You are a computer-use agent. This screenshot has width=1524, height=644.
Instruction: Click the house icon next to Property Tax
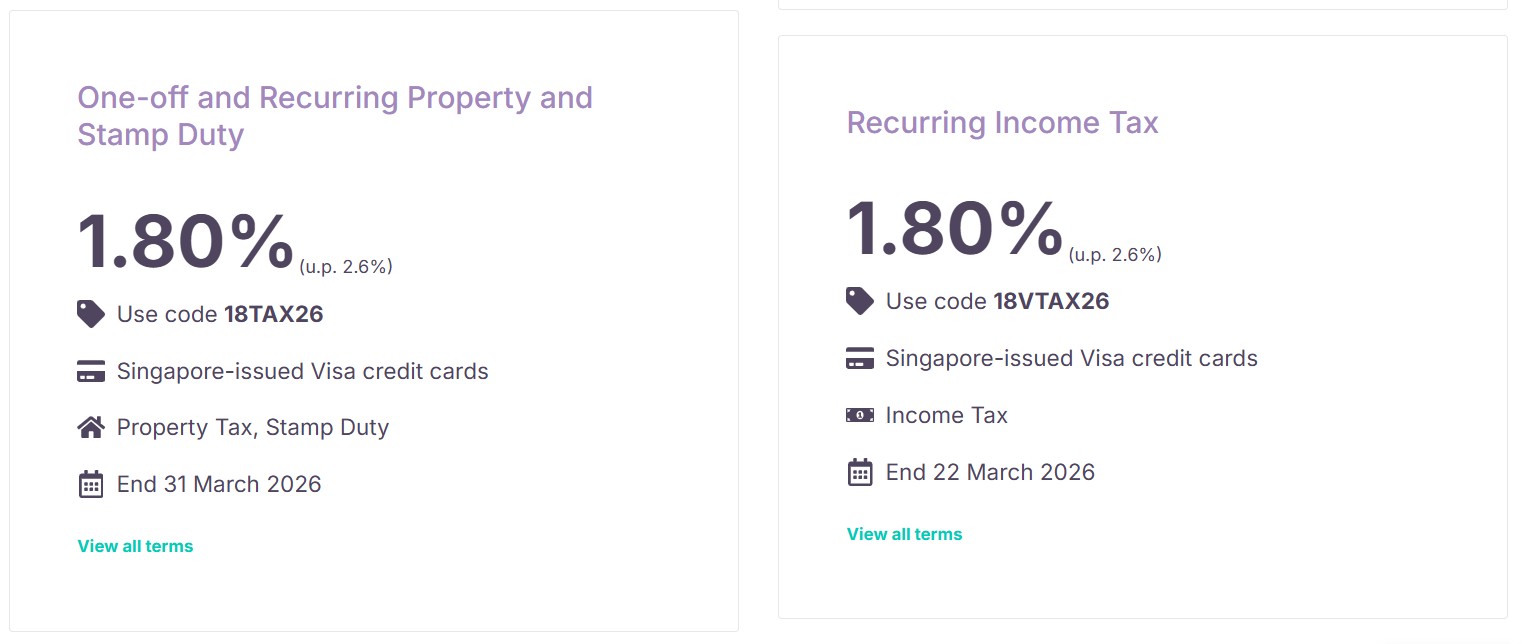click(x=91, y=428)
